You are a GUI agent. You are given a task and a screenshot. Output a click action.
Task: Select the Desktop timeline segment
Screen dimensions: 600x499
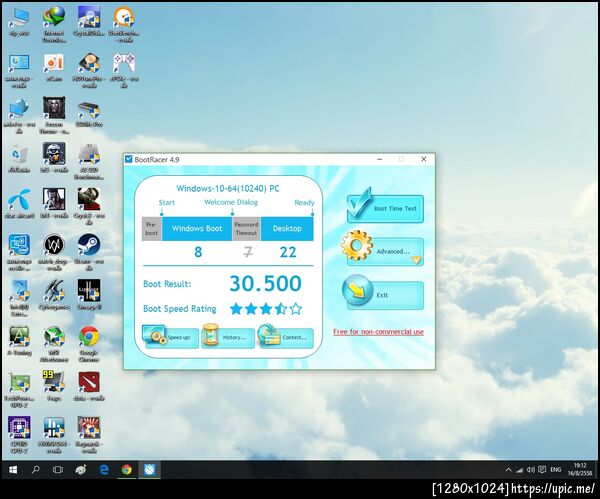(287, 228)
